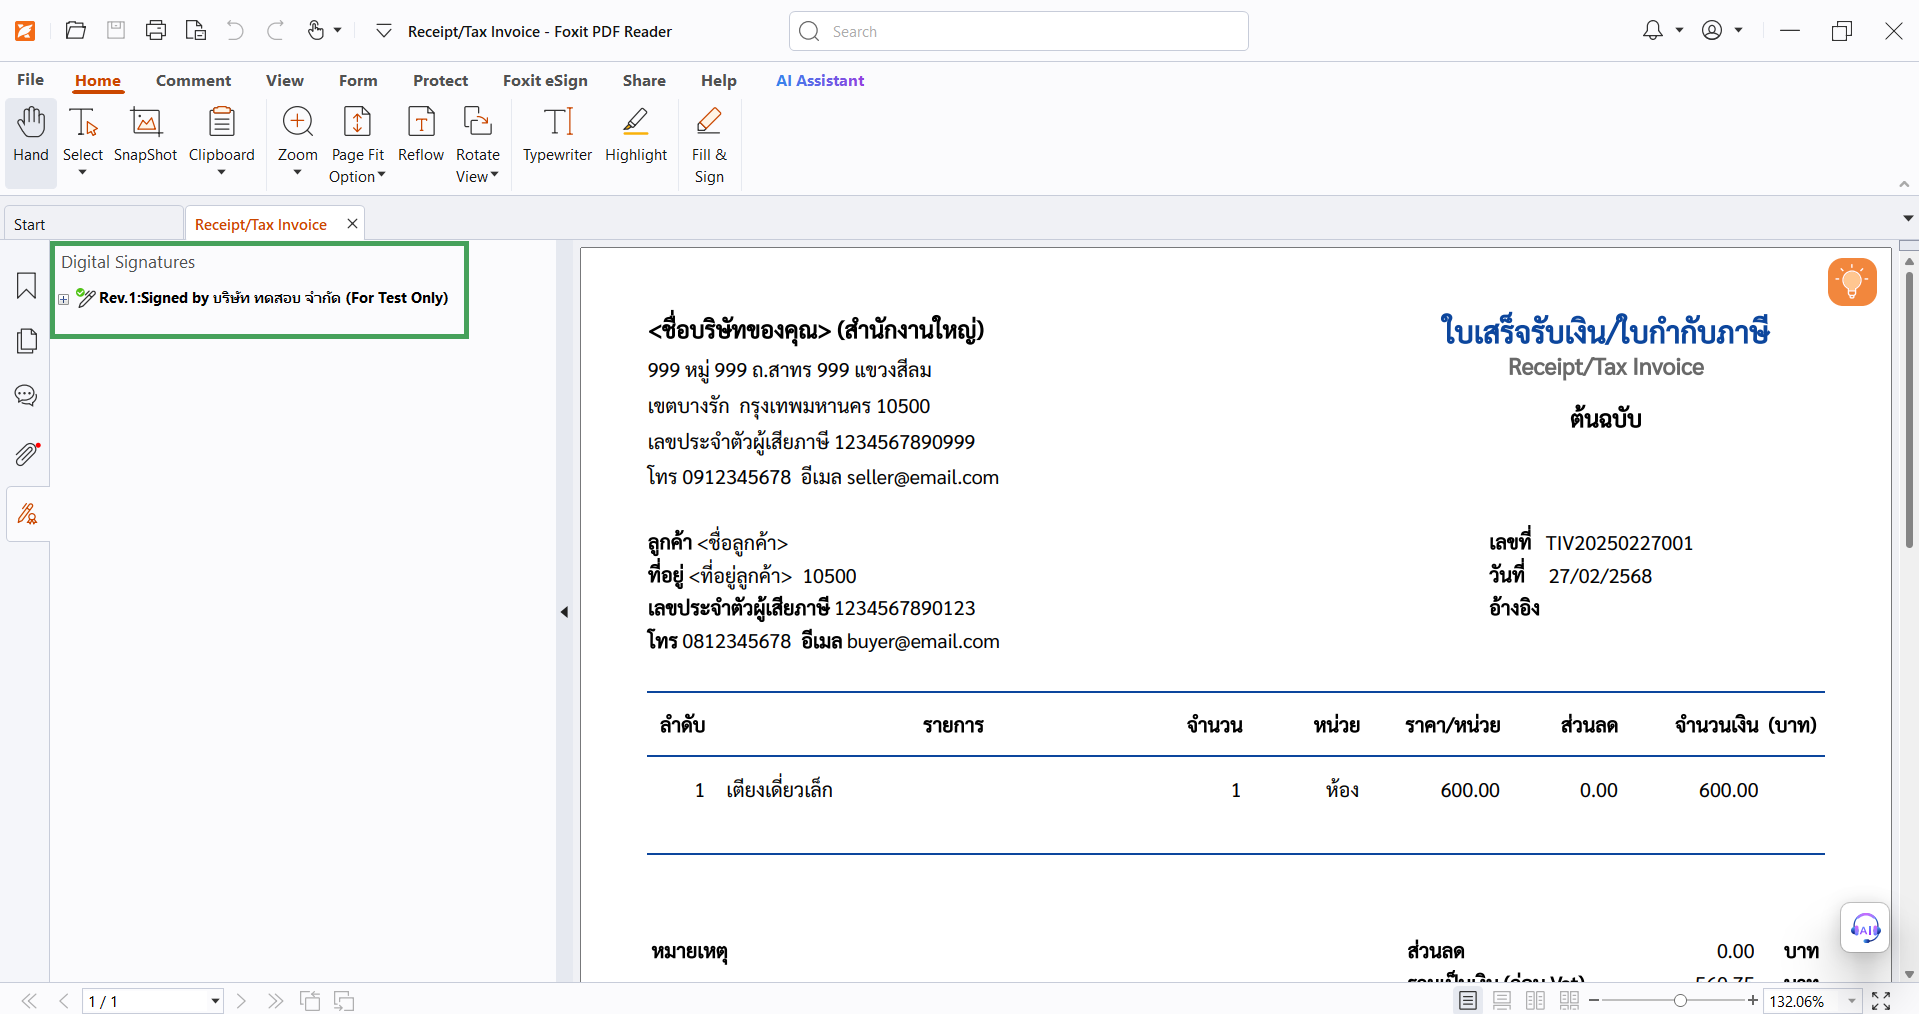Image resolution: width=1919 pixels, height=1014 pixels.
Task: Switch to the Protect ribbon tab
Action: point(440,80)
